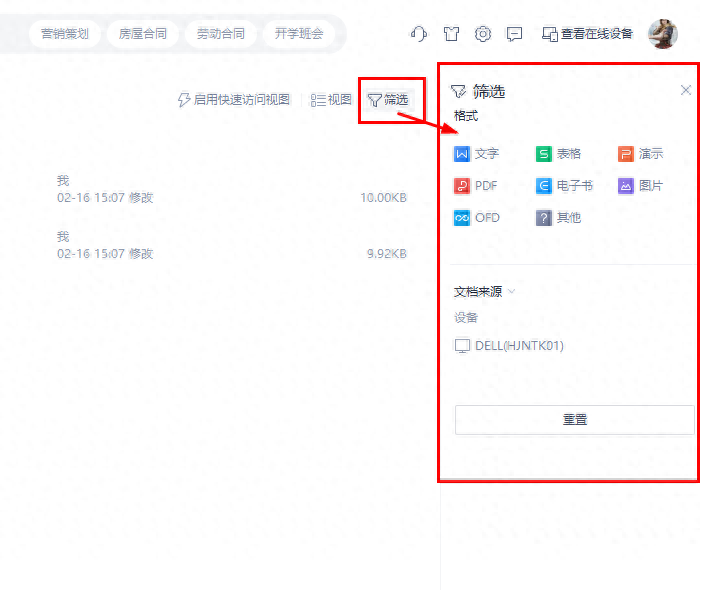Enable 启用快速访问视图
Viewport: 701px width, 590px height.
[234, 100]
